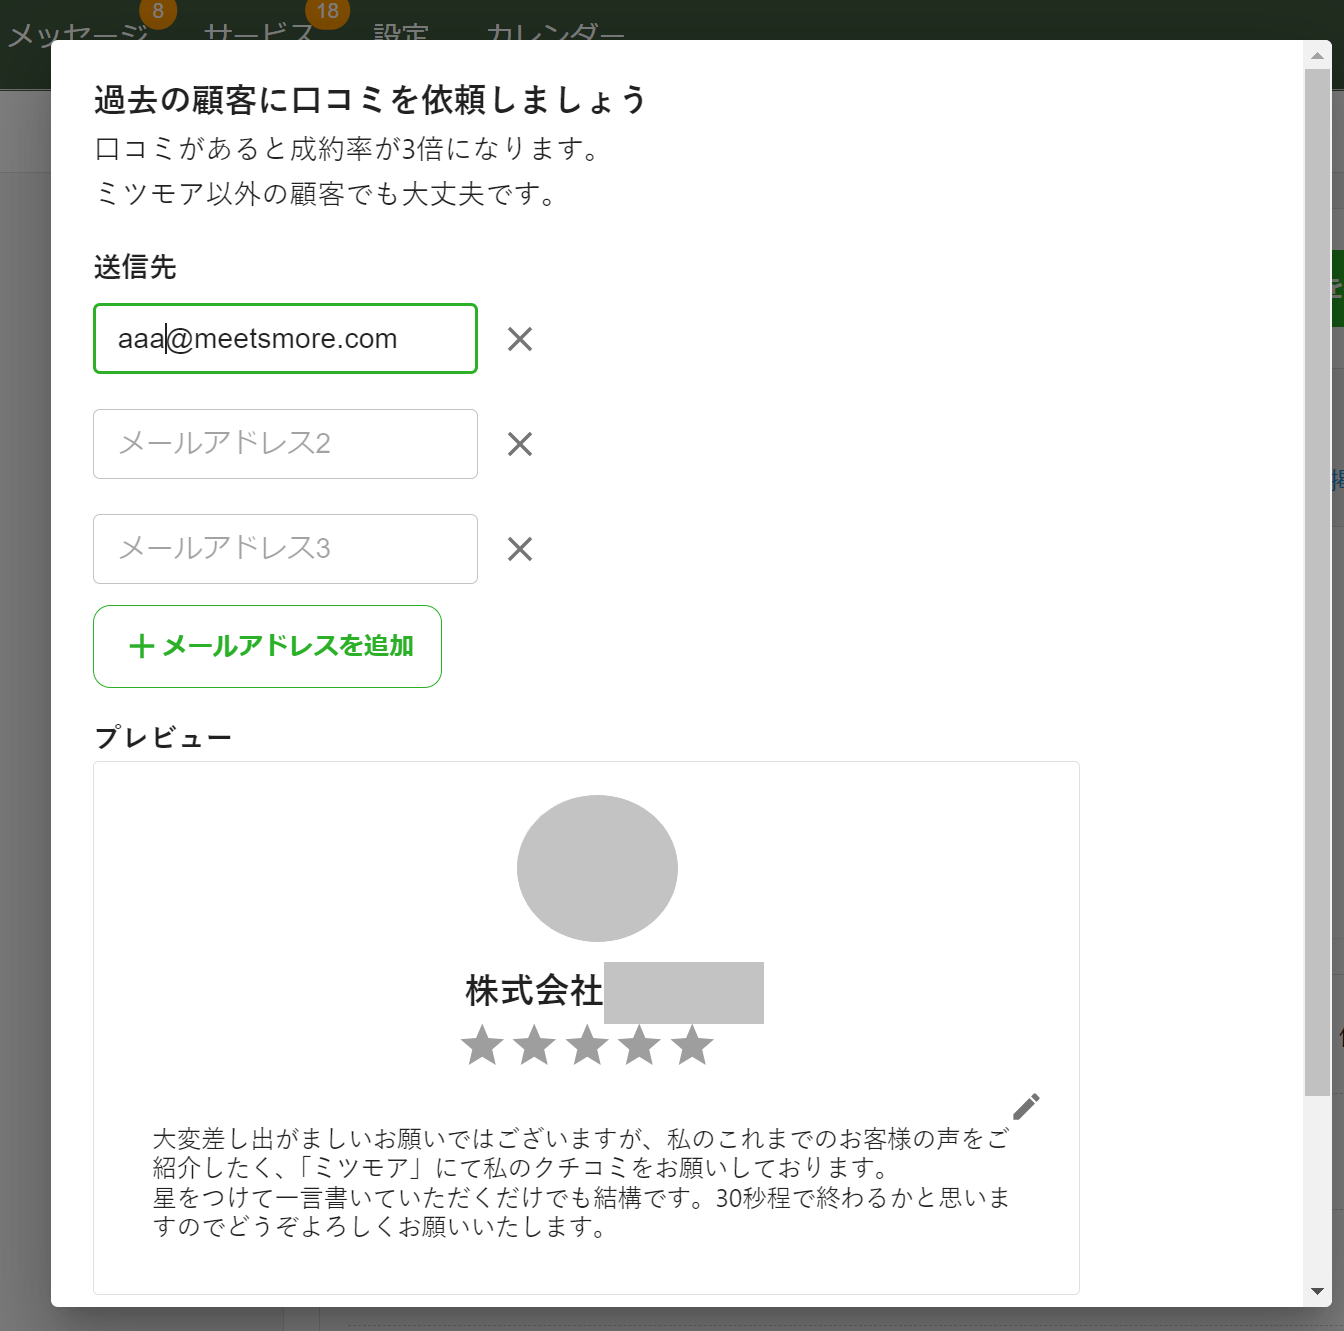Click the メールアドレスを追加 button
Viewport: 1344px width, 1331px height.
[x=267, y=646]
